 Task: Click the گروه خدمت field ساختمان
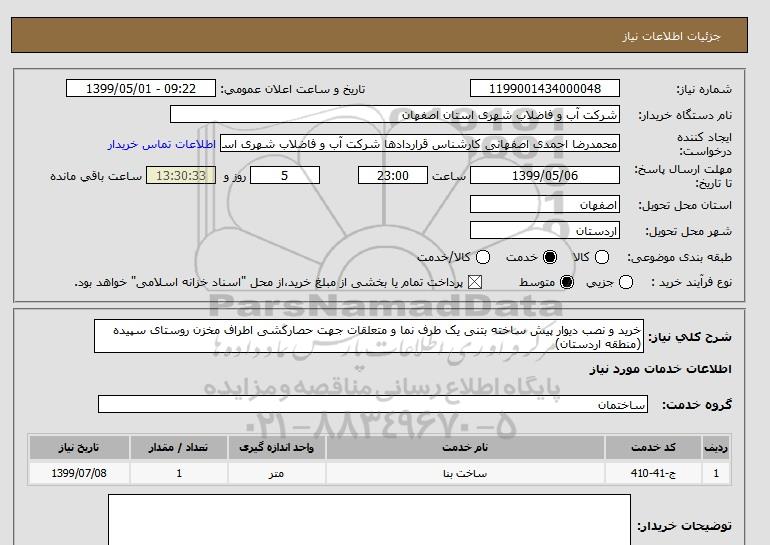click(x=373, y=405)
